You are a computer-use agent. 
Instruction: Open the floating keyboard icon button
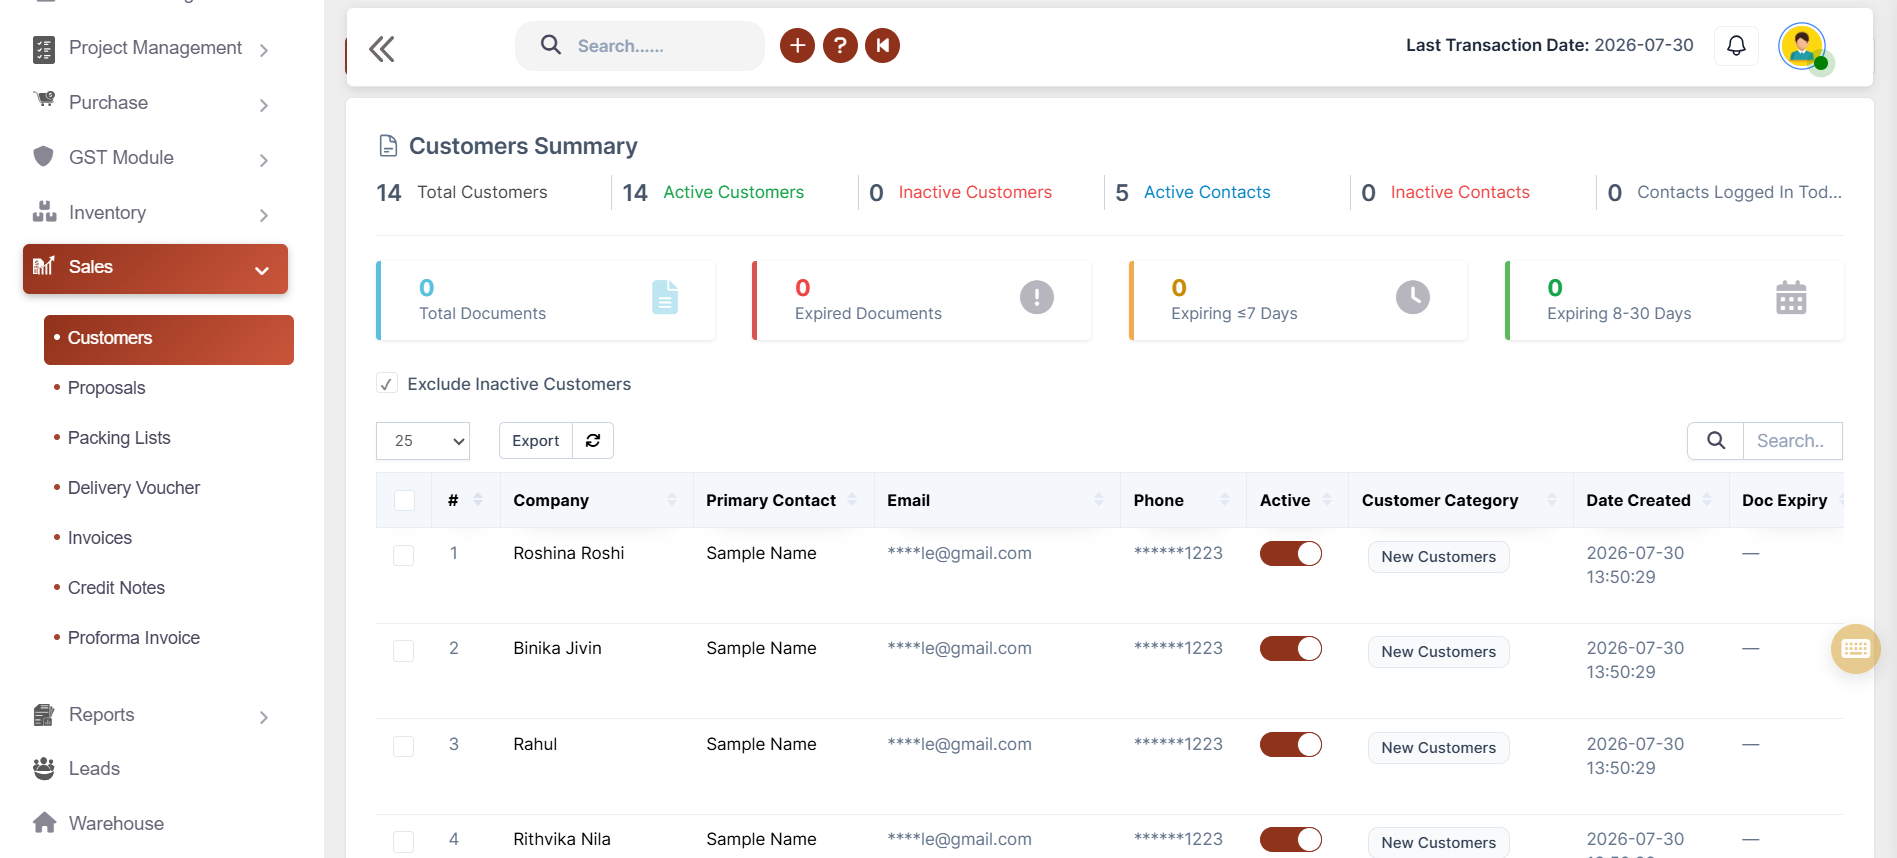(1856, 649)
